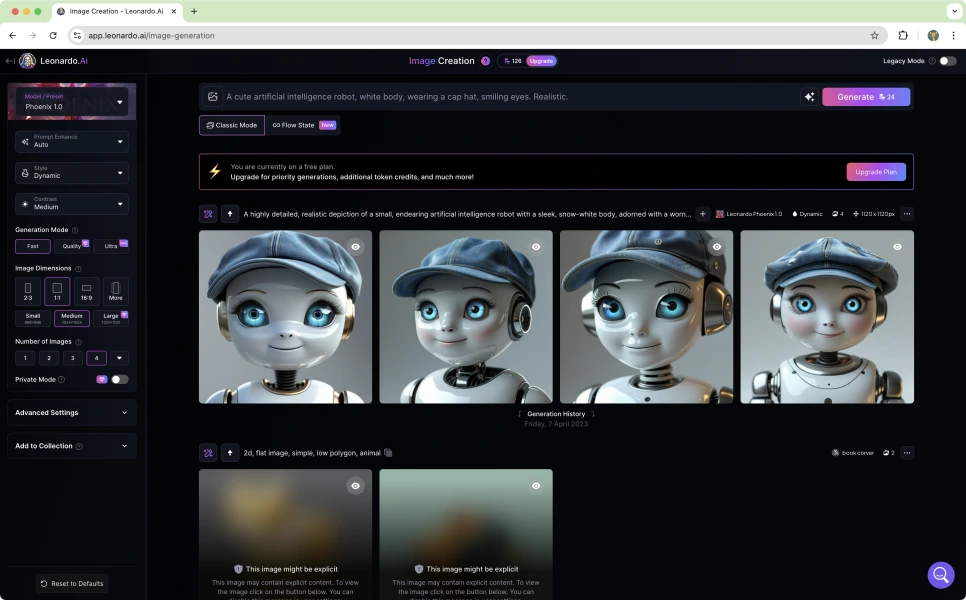Click the magic wand icon beside the low polygon prompt

pyautogui.click(x=208, y=453)
